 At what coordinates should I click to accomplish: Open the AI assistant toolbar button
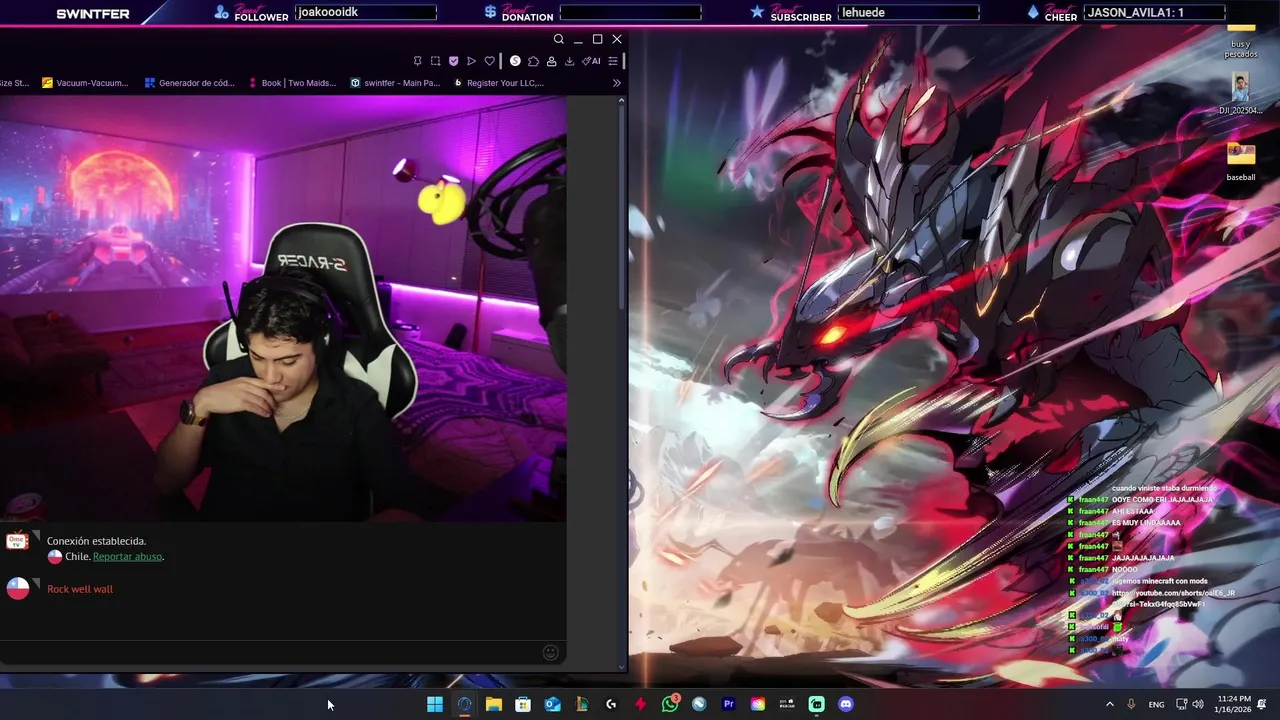591,61
